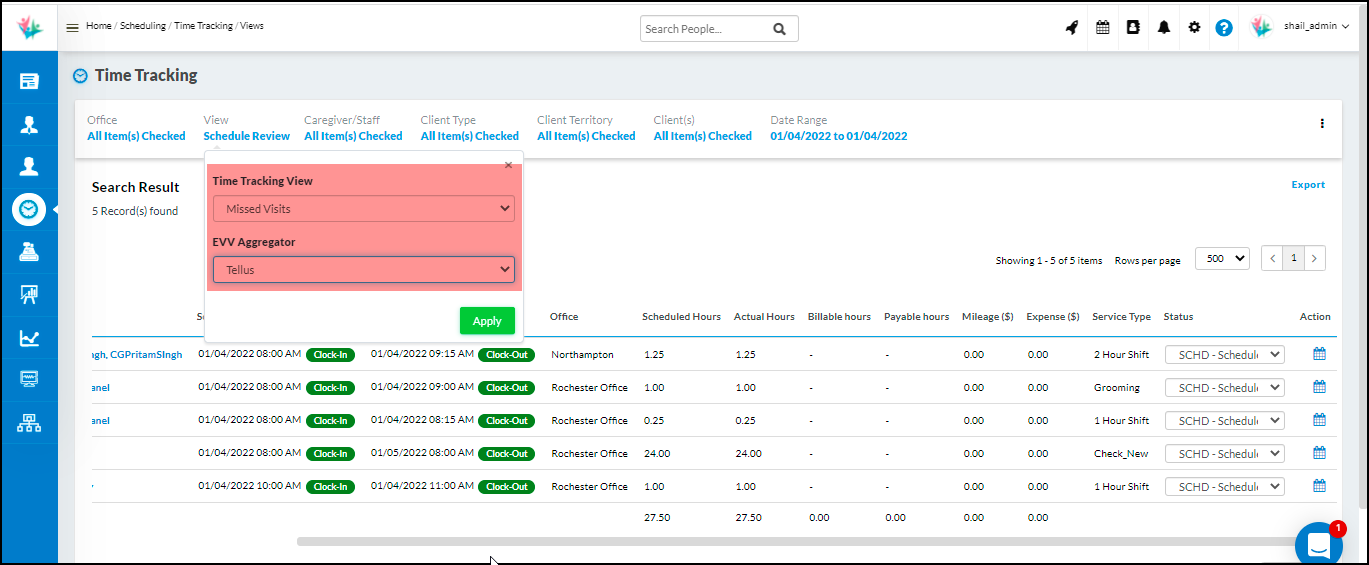Click the calendar action icon for Northampton row
1369x565 pixels.
[1318, 354]
